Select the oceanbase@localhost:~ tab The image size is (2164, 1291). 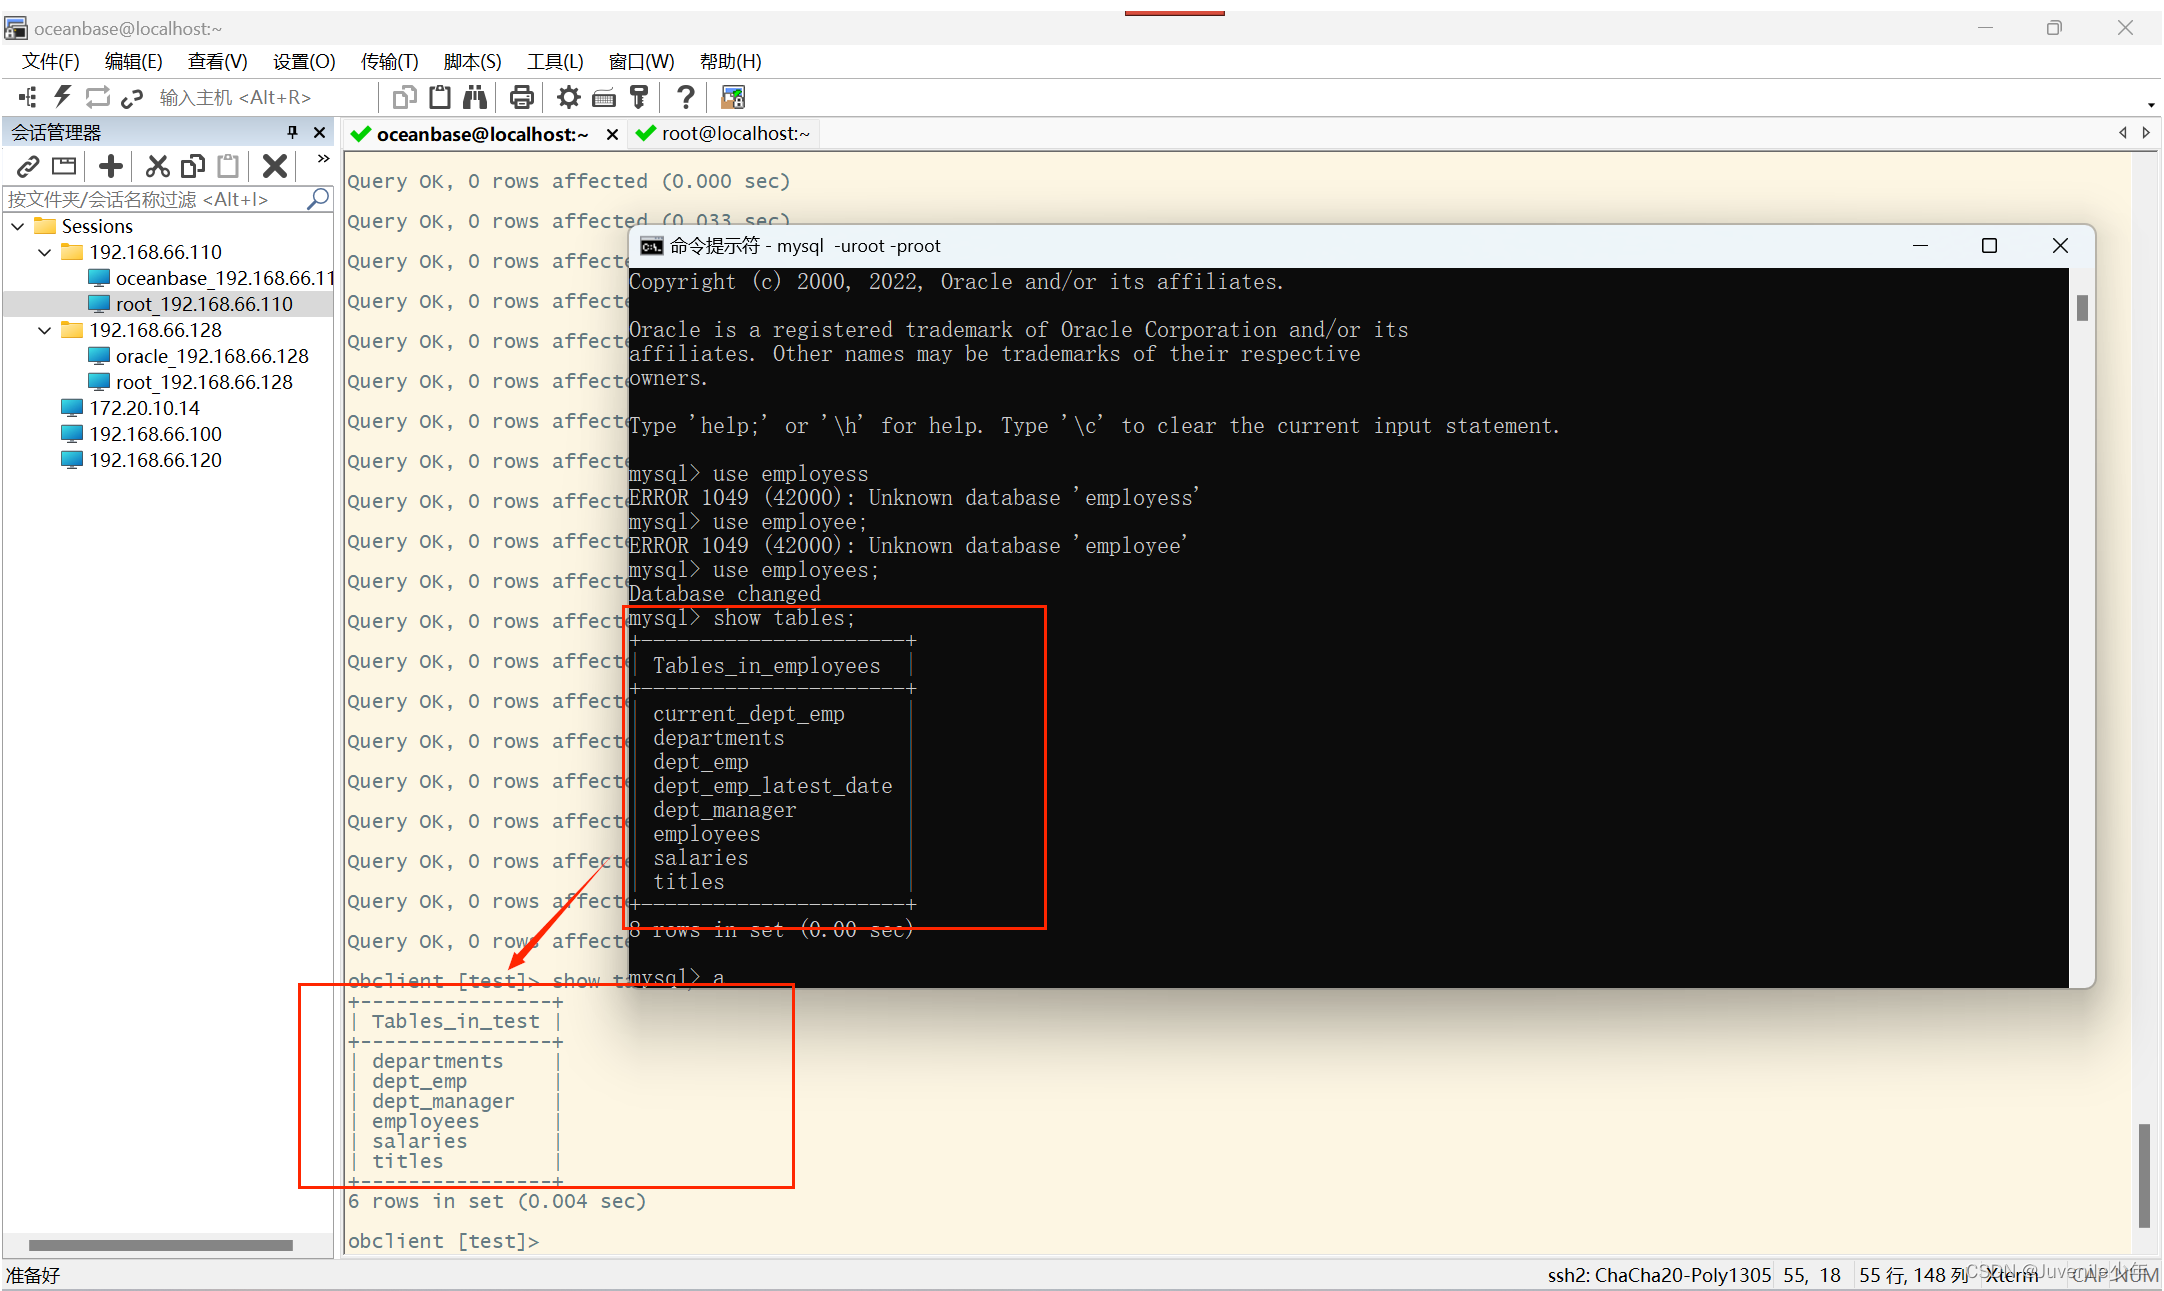coord(482,134)
